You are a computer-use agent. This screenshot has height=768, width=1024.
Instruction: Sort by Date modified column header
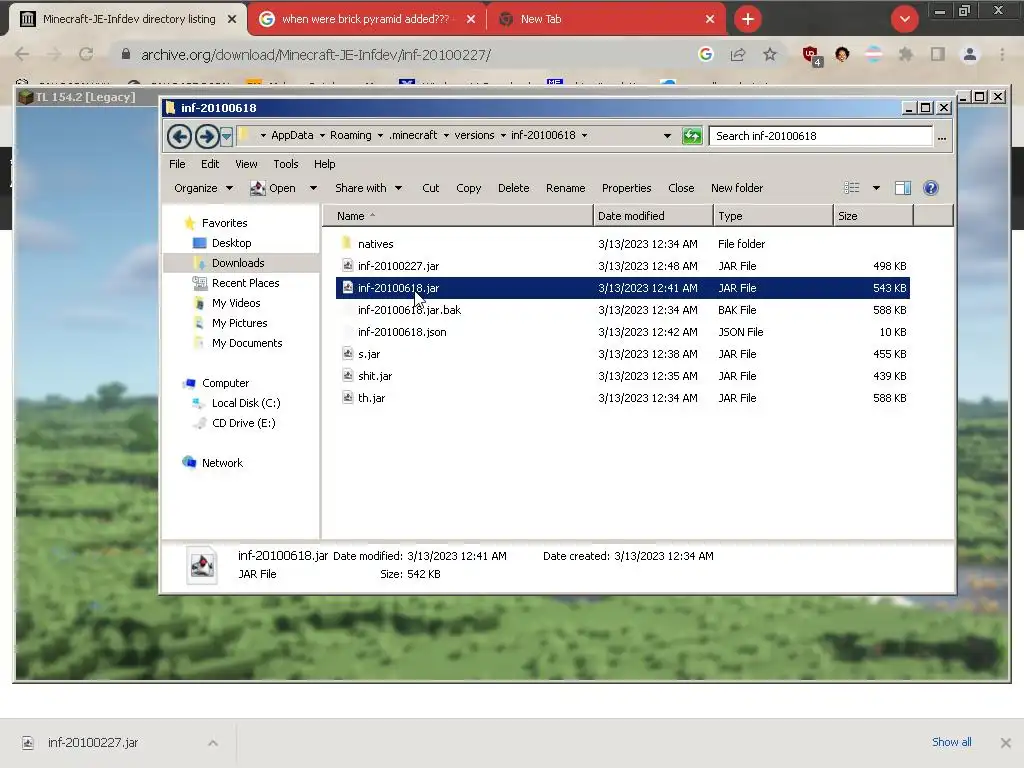tap(653, 216)
